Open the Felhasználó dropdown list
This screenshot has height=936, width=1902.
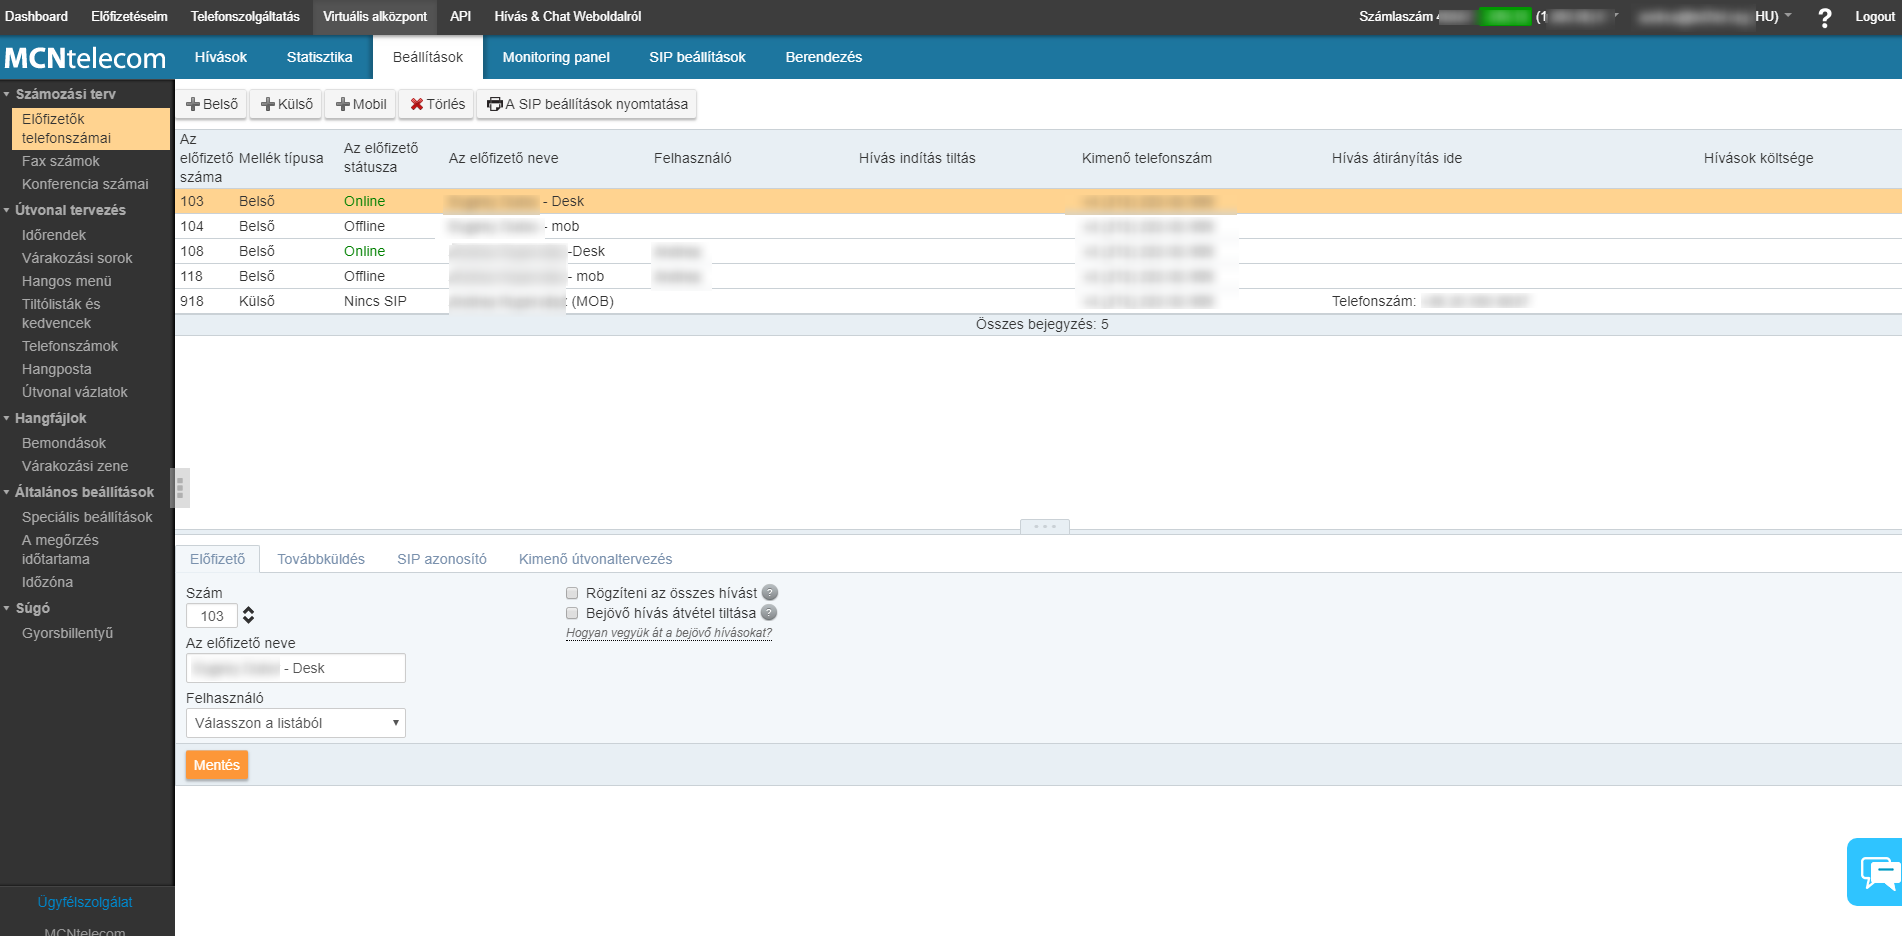(x=296, y=723)
